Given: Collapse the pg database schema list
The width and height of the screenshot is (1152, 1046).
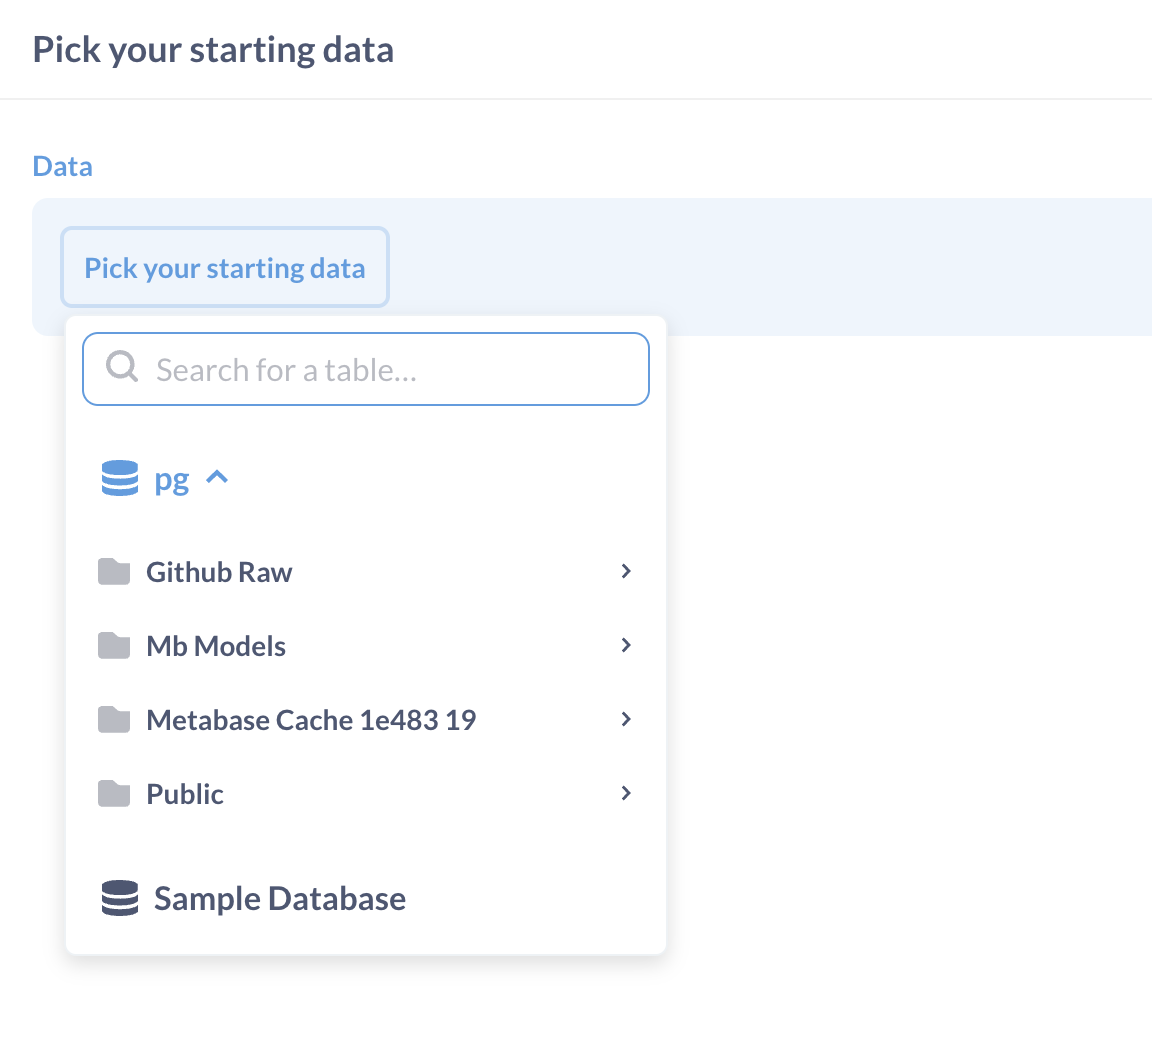Looking at the screenshot, I should tap(217, 477).
